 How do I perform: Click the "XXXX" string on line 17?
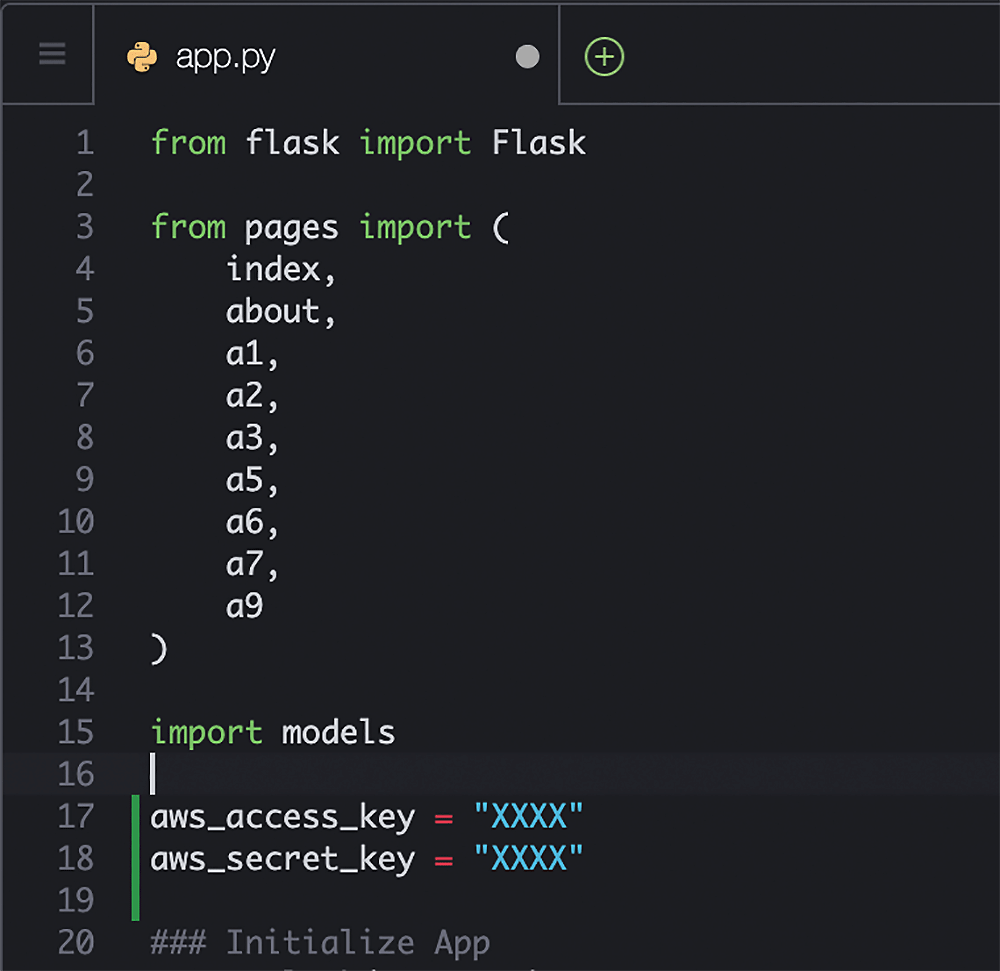click(529, 816)
